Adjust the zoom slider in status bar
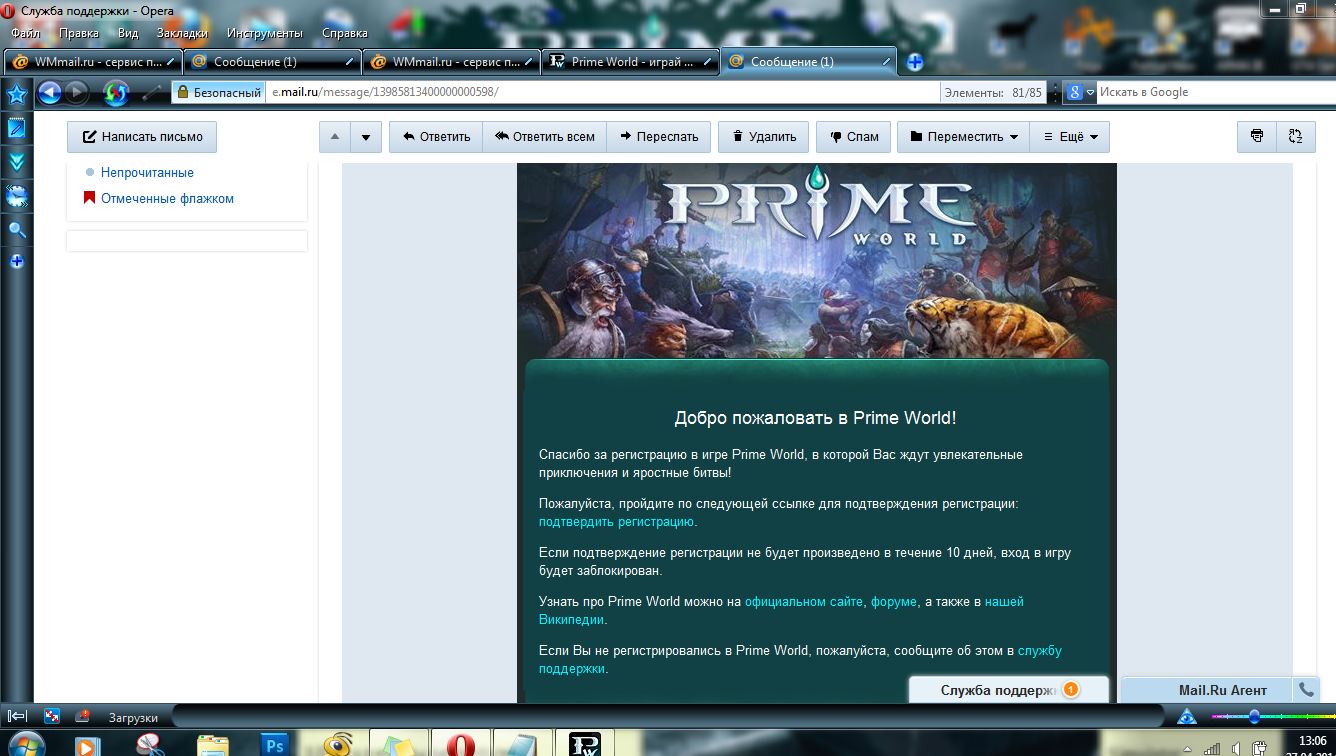This screenshot has height=756, width=1336. click(x=1256, y=716)
